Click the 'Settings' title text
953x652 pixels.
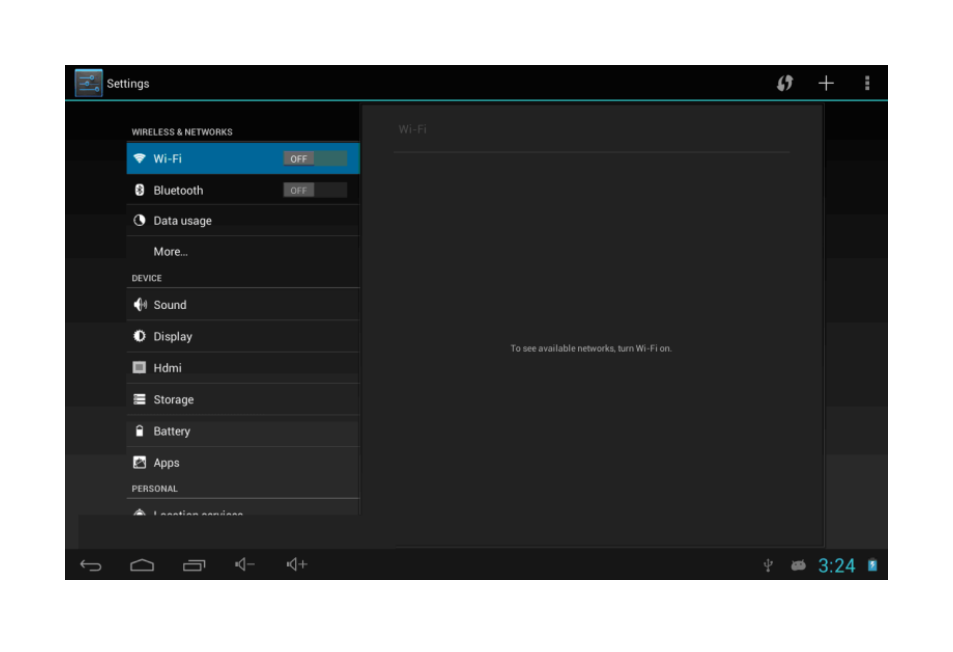128,84
